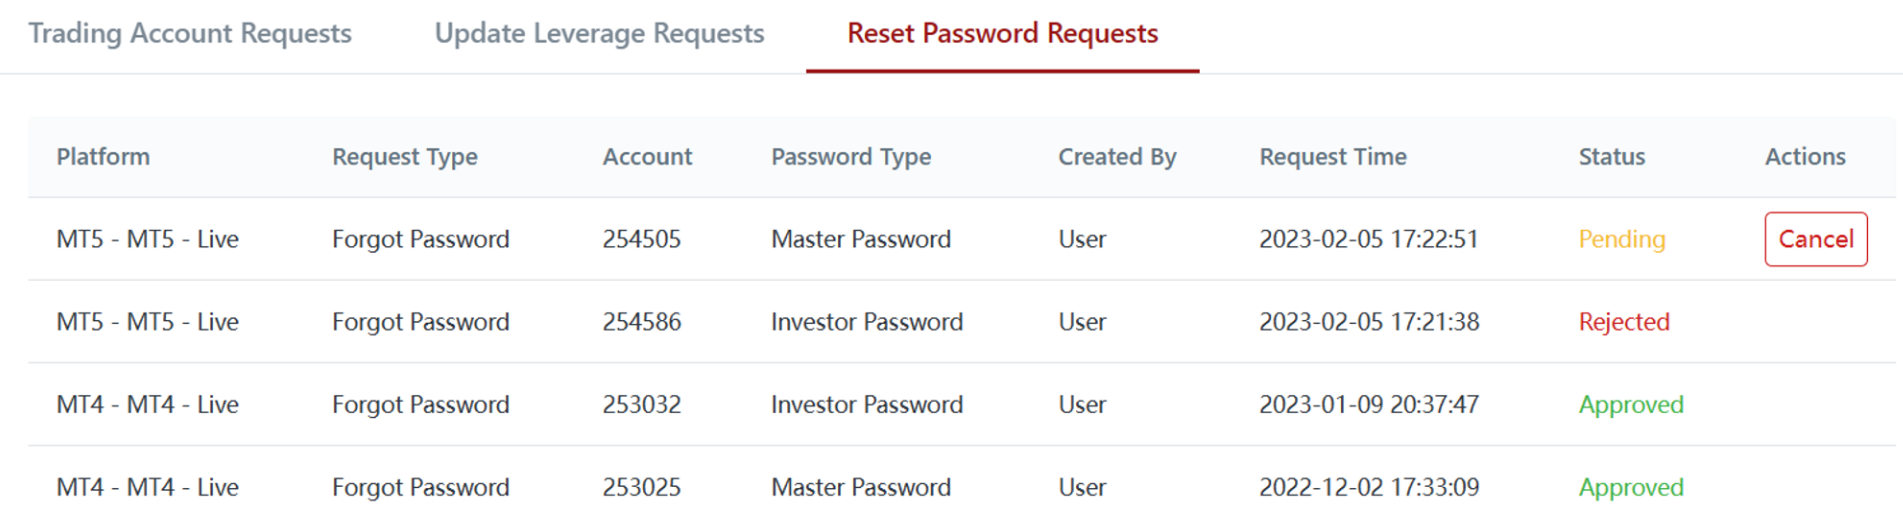Select the Reset Password Requests tab
This screenshot has width=1903, height=525.
click(1002, 33)
